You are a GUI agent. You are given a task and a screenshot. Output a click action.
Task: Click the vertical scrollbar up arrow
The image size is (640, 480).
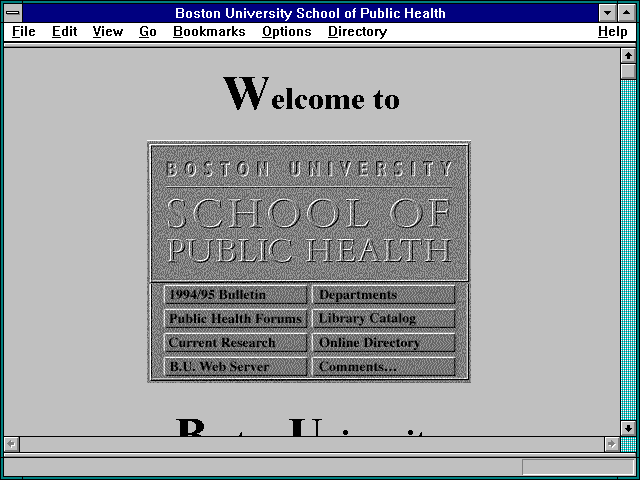(x=628, y=56)
